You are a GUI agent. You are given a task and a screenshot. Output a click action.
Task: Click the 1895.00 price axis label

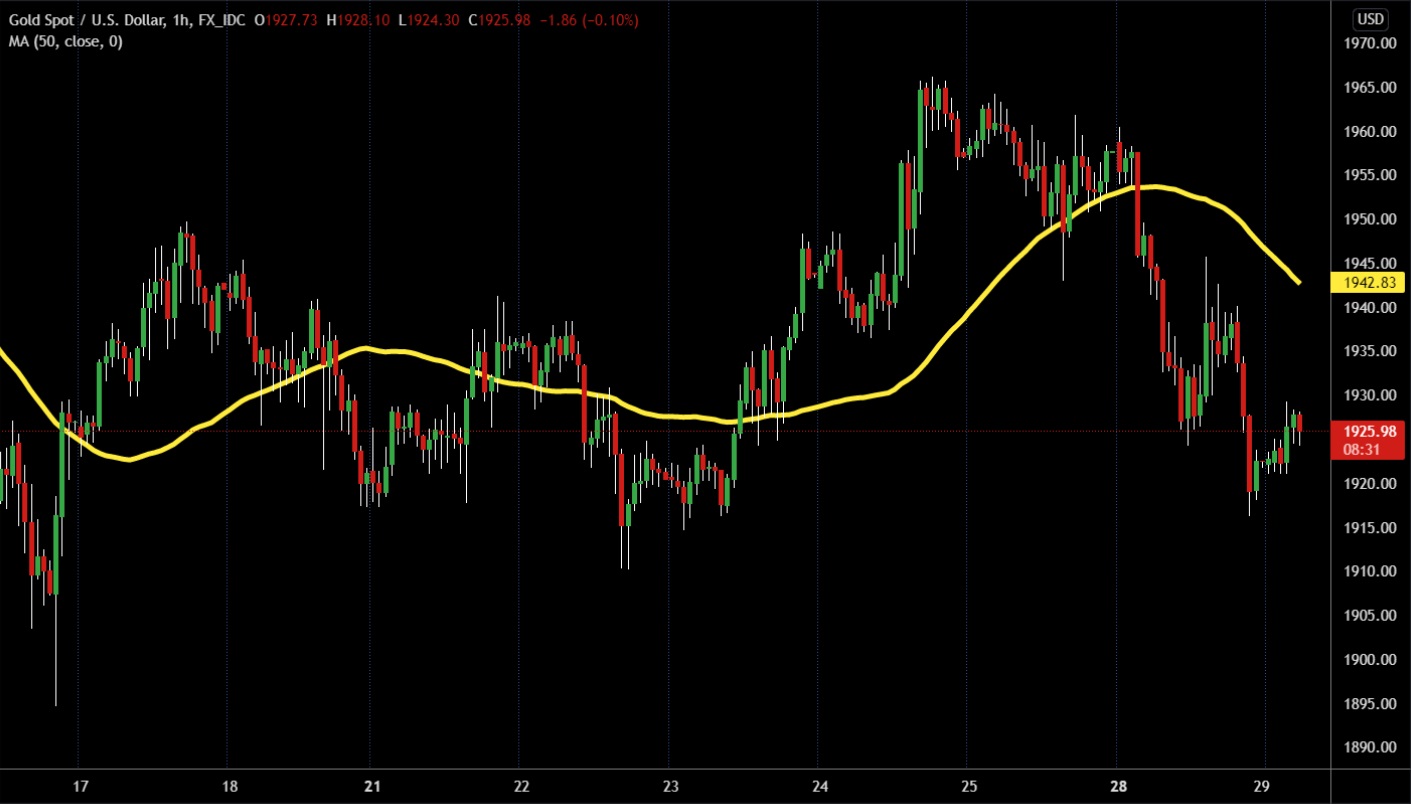coord(1369,703)
